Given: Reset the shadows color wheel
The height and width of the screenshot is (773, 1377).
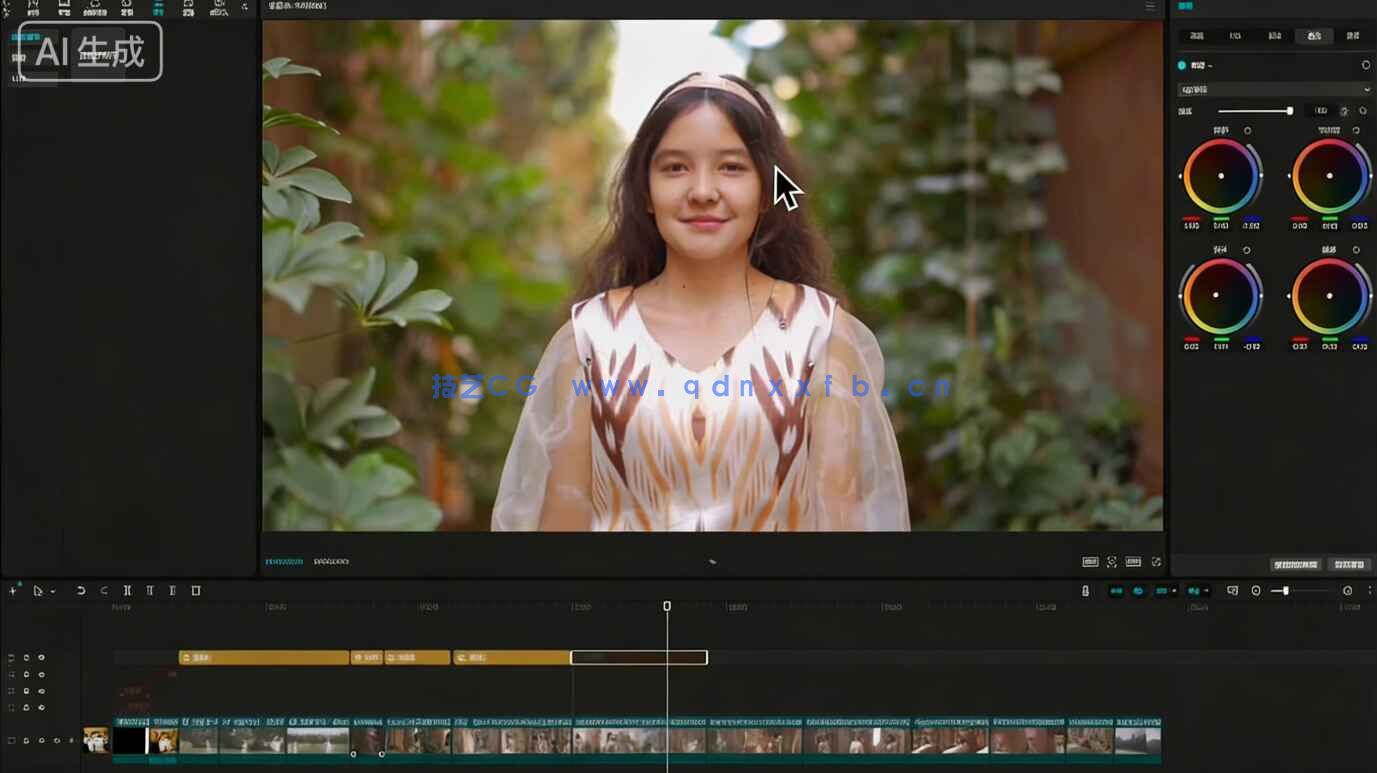Looking at the screenshot, I should click(x=1247, y=130).
